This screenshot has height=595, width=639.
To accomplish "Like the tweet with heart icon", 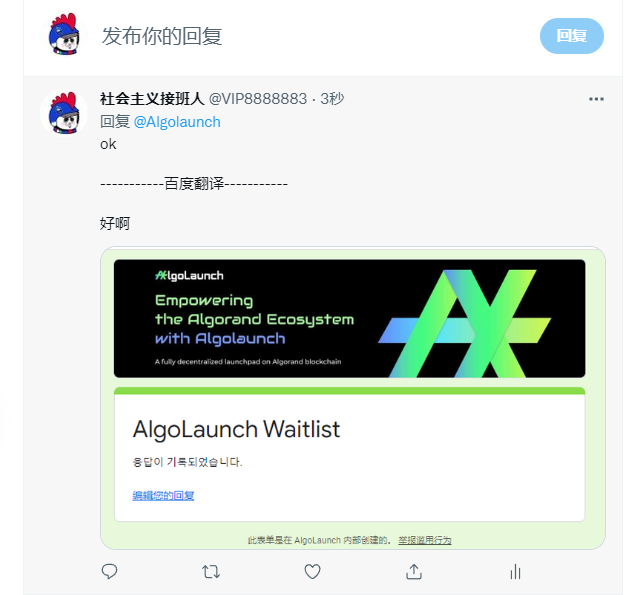I will click(x=313, y=572).
